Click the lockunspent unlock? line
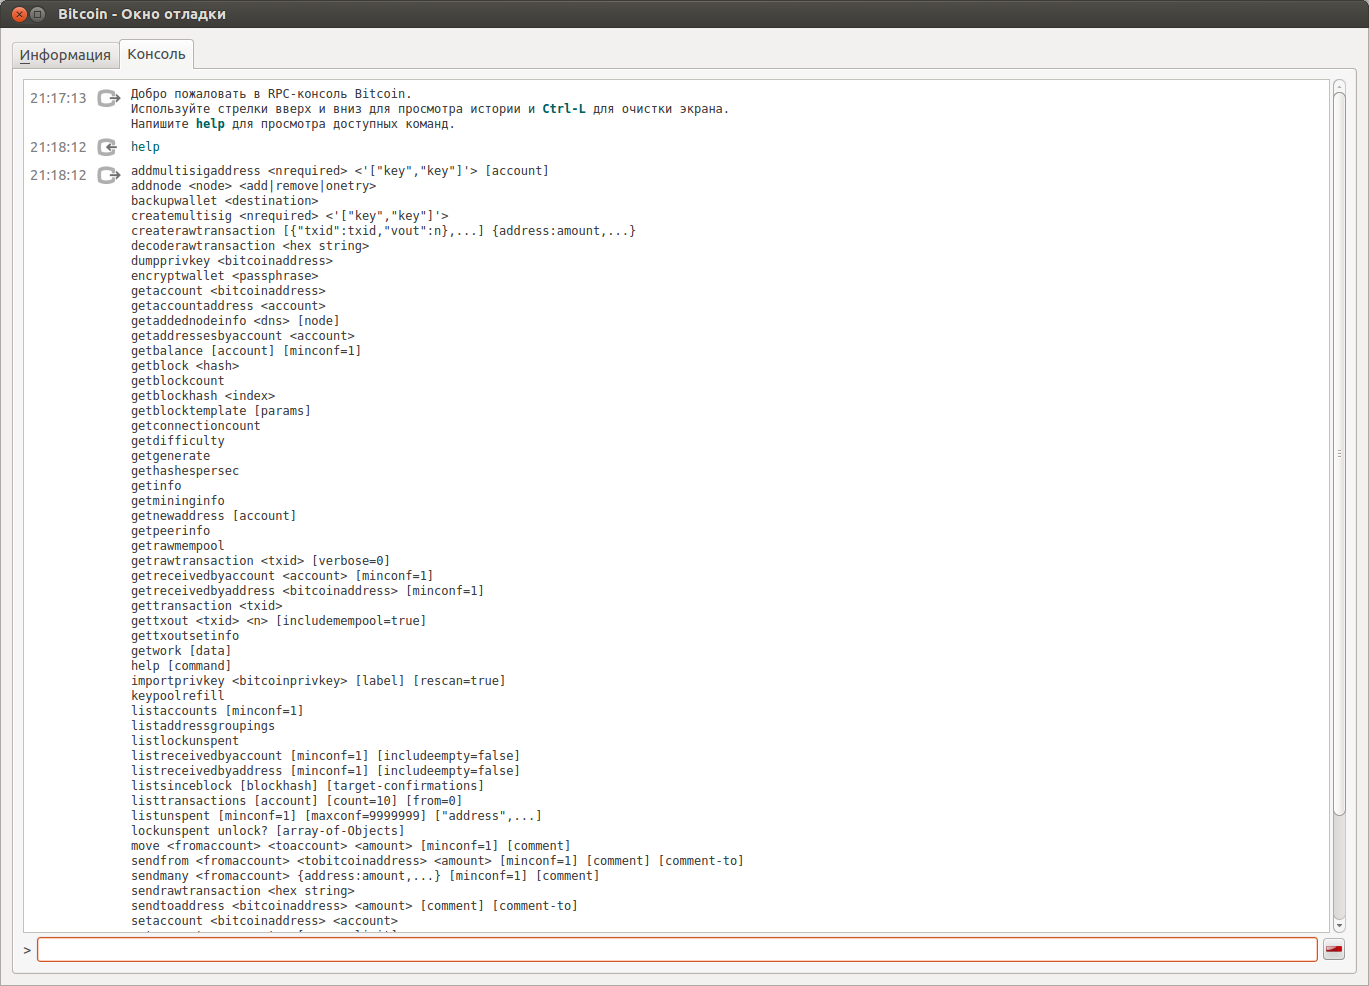Screen dimensions: 1369x986 coord(268,831)
